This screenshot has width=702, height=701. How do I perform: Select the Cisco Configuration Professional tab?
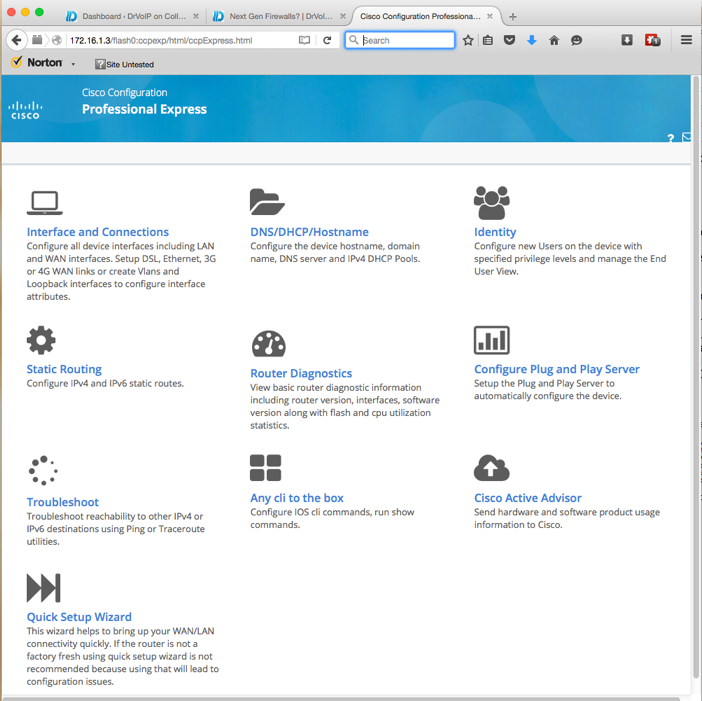pyautogui.click(x=425, y=16)
